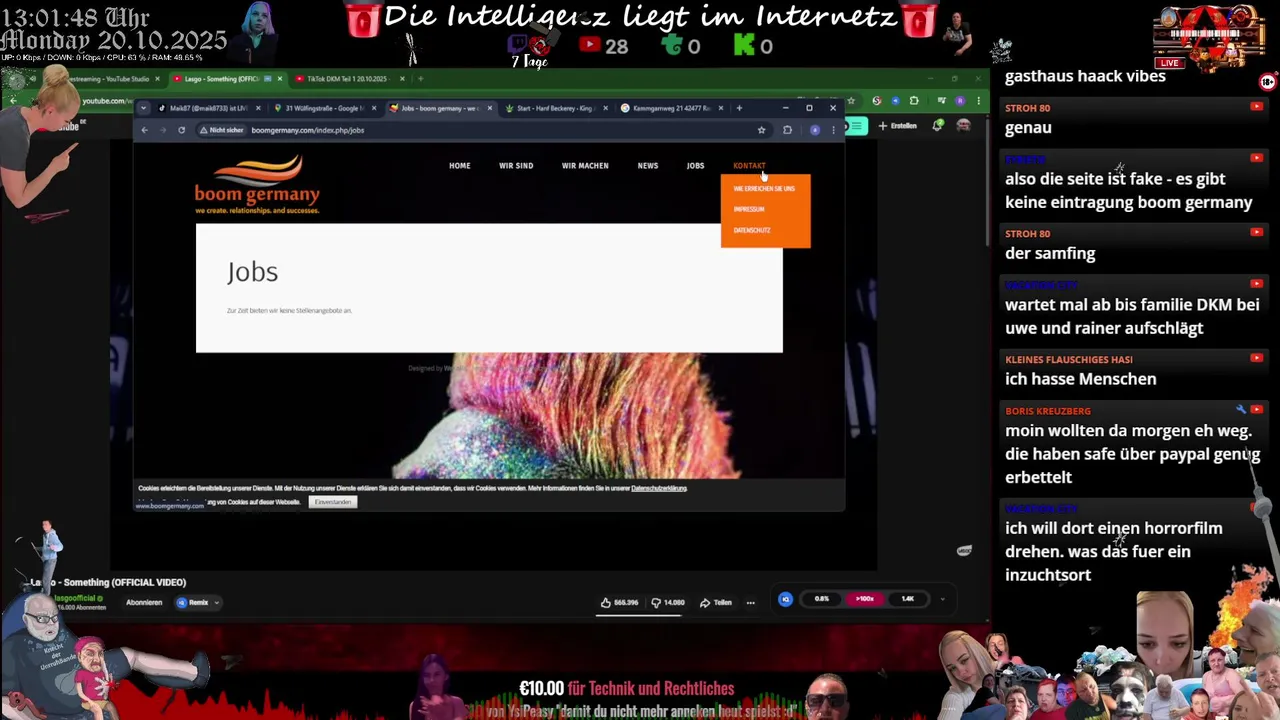Close the Kammgarnweg 21 tab
This screenshot has height=720, width=1280.
tap(721, 108)
